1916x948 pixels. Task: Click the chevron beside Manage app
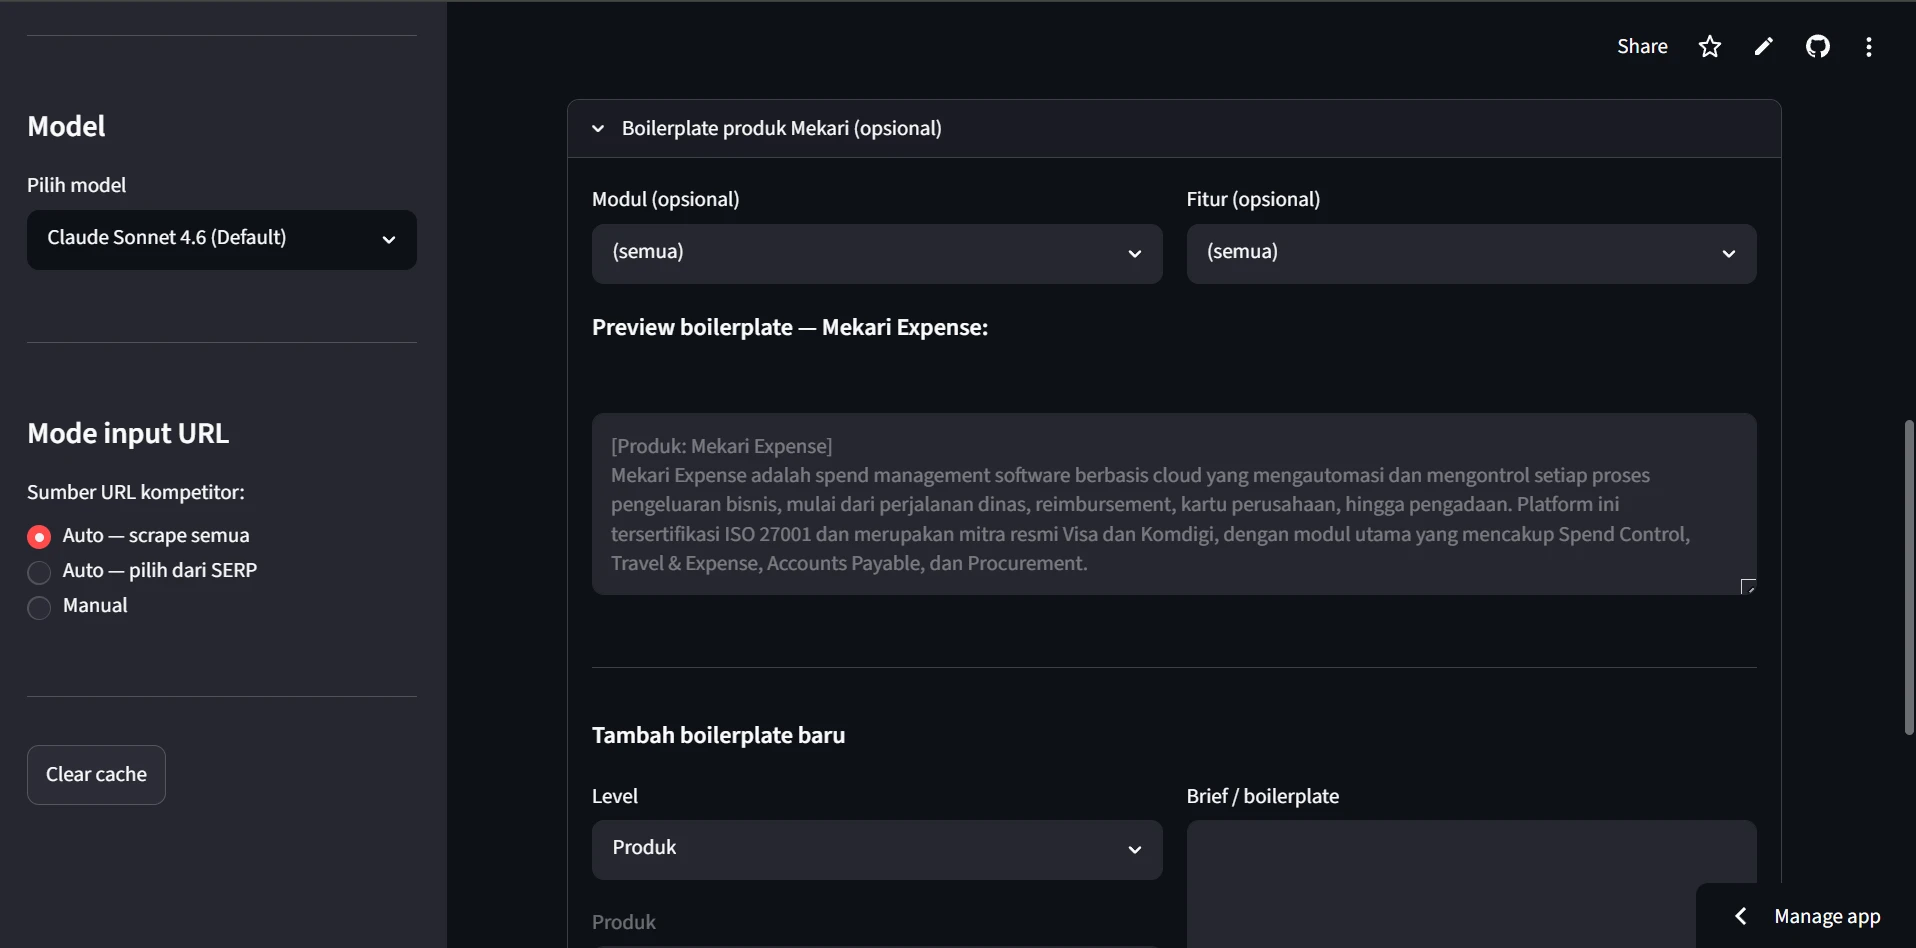[1740, 916]
